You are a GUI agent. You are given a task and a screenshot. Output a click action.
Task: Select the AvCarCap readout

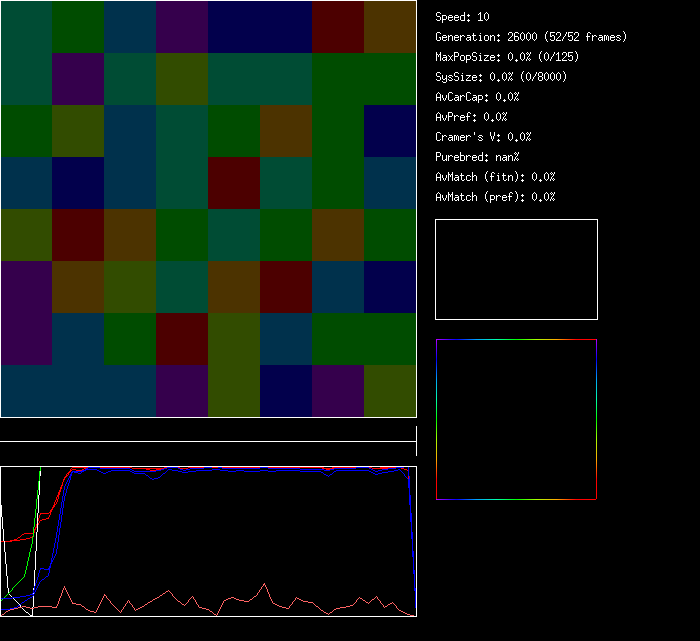click(x=477, y=97)
